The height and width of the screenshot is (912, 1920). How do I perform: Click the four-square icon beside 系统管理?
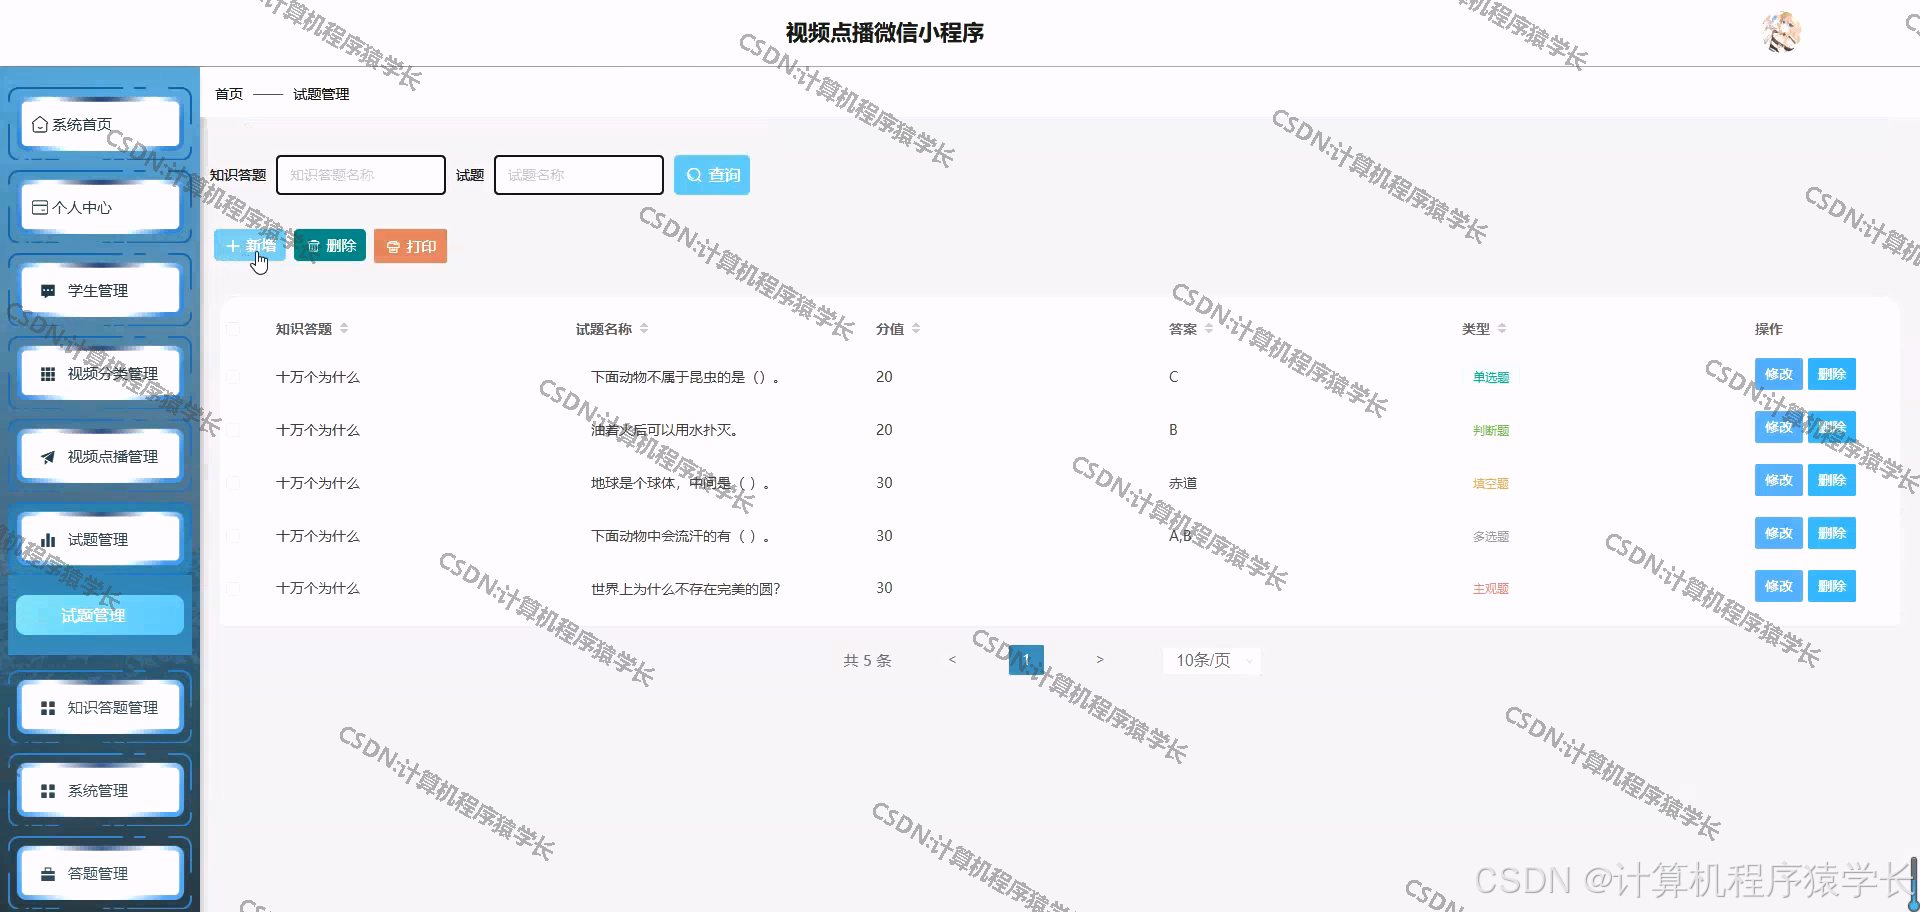47,791
